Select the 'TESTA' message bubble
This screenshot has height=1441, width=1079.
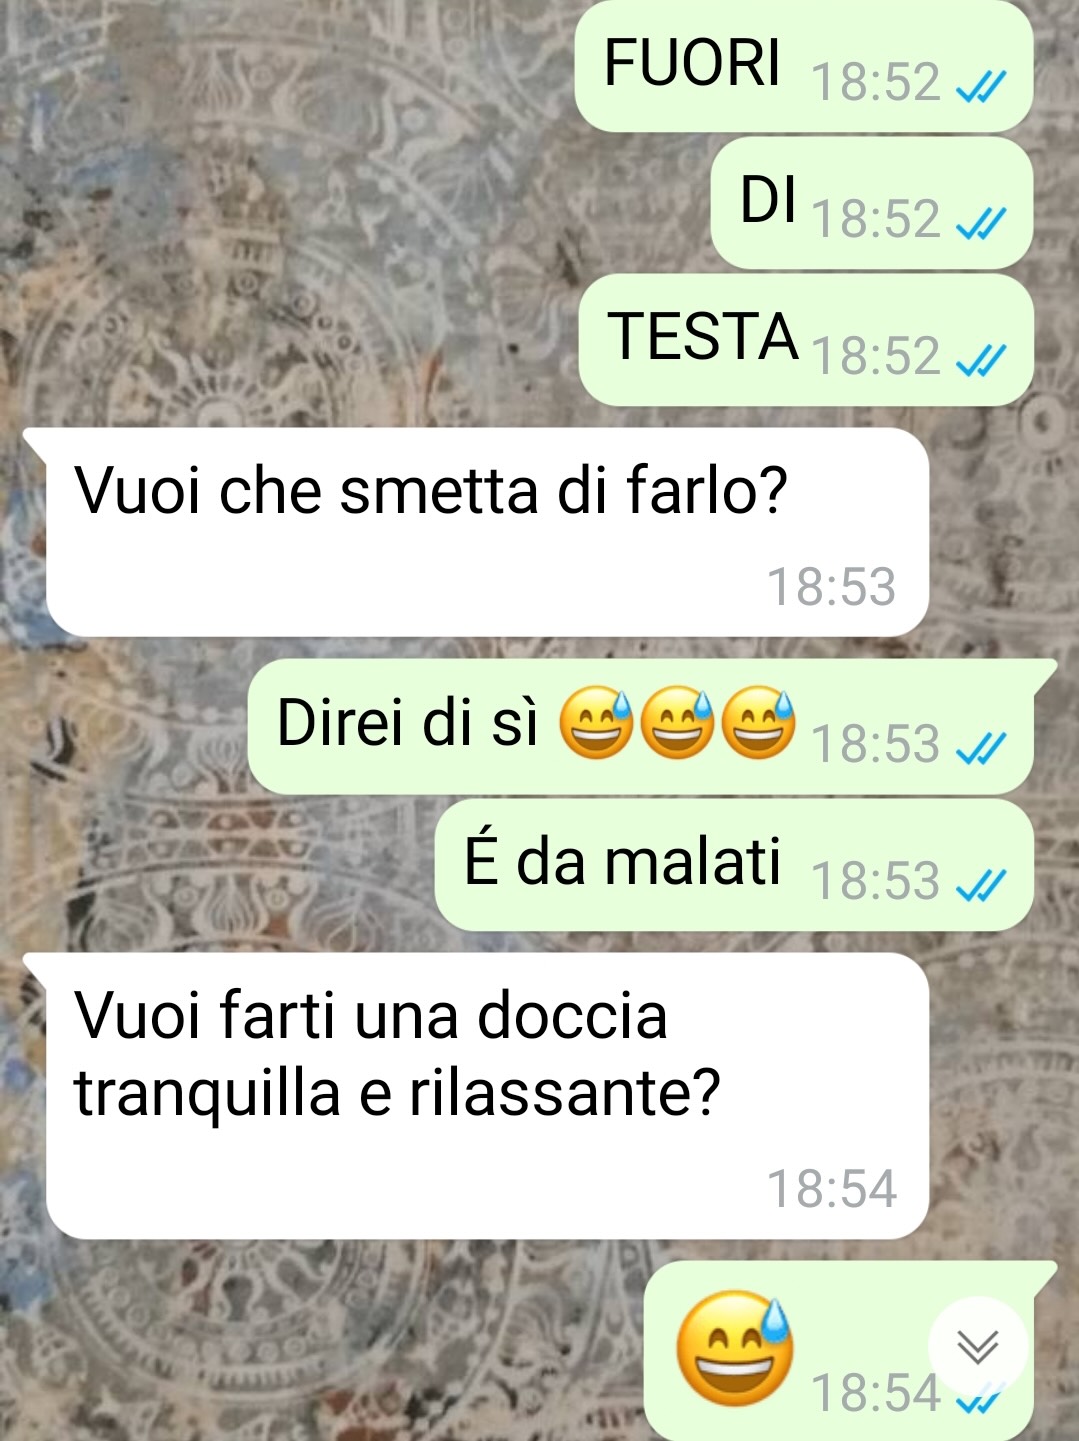coord(806,340)
